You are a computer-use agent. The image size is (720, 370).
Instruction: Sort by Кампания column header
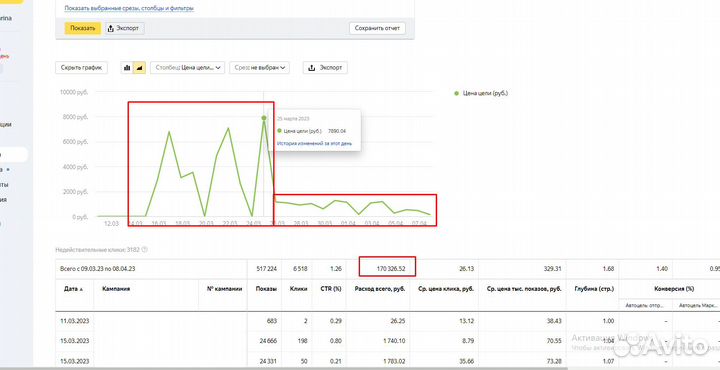(116, 289)
